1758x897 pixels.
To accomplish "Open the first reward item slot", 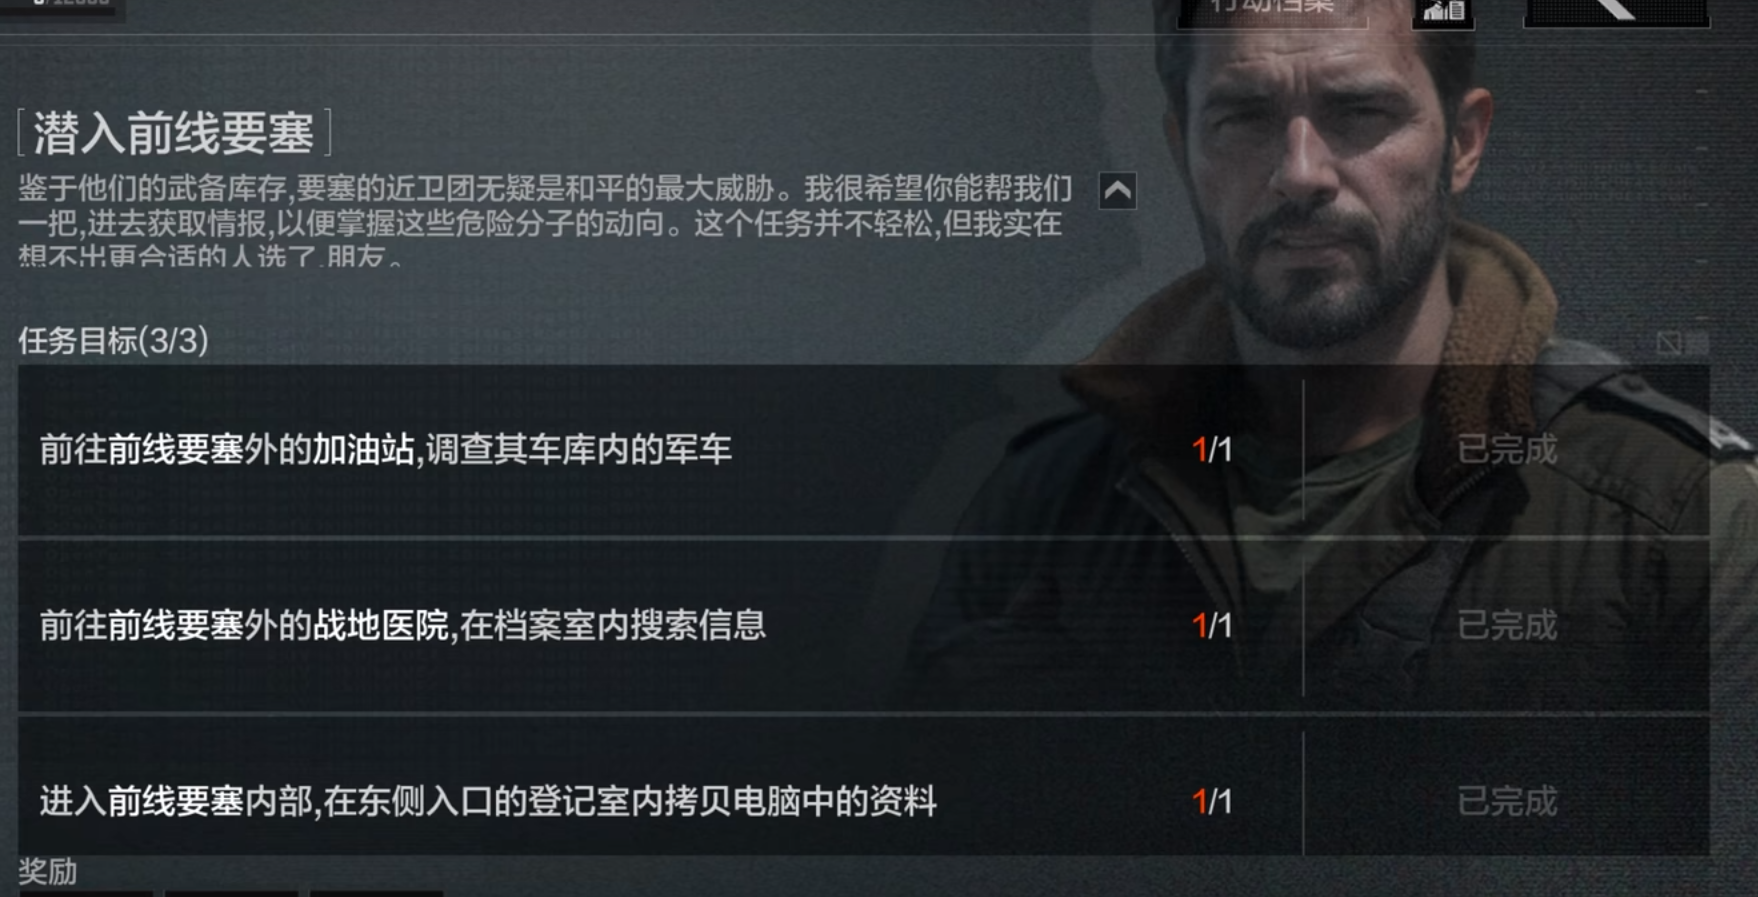I will (86, 893).
